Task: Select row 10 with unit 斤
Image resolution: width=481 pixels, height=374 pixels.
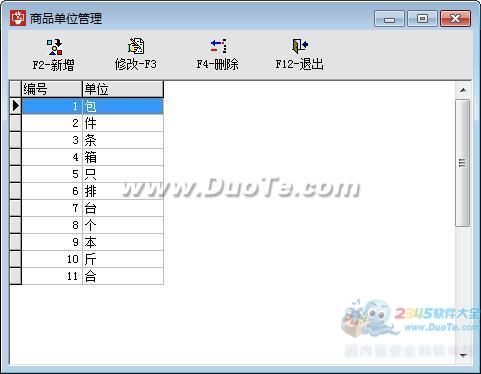Action: pyautogui.click(x=92, y=259)
